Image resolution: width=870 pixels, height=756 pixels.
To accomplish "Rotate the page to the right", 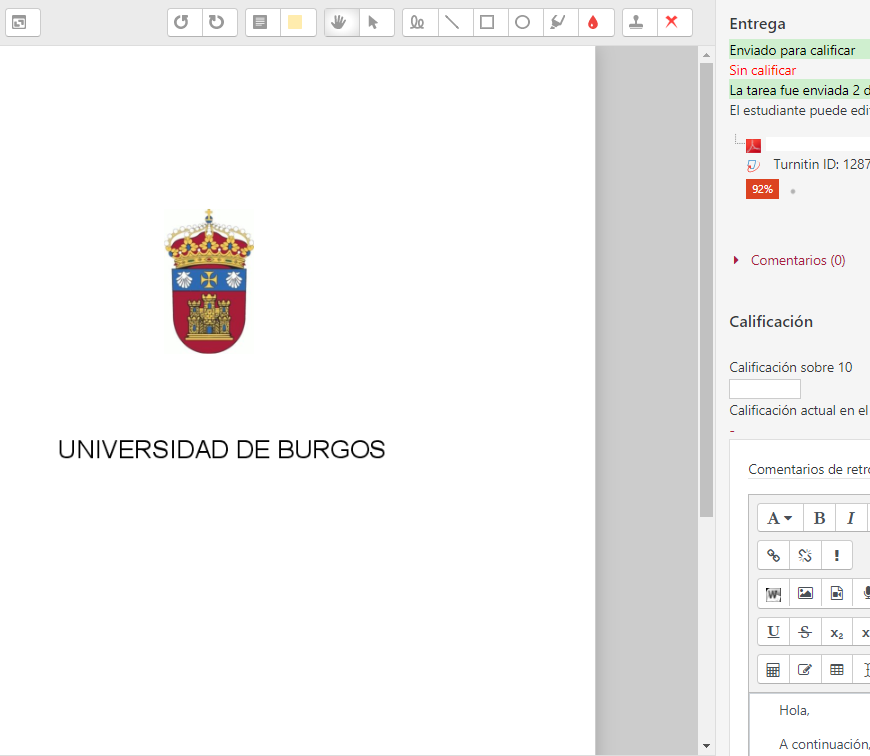I will (220, 23).
